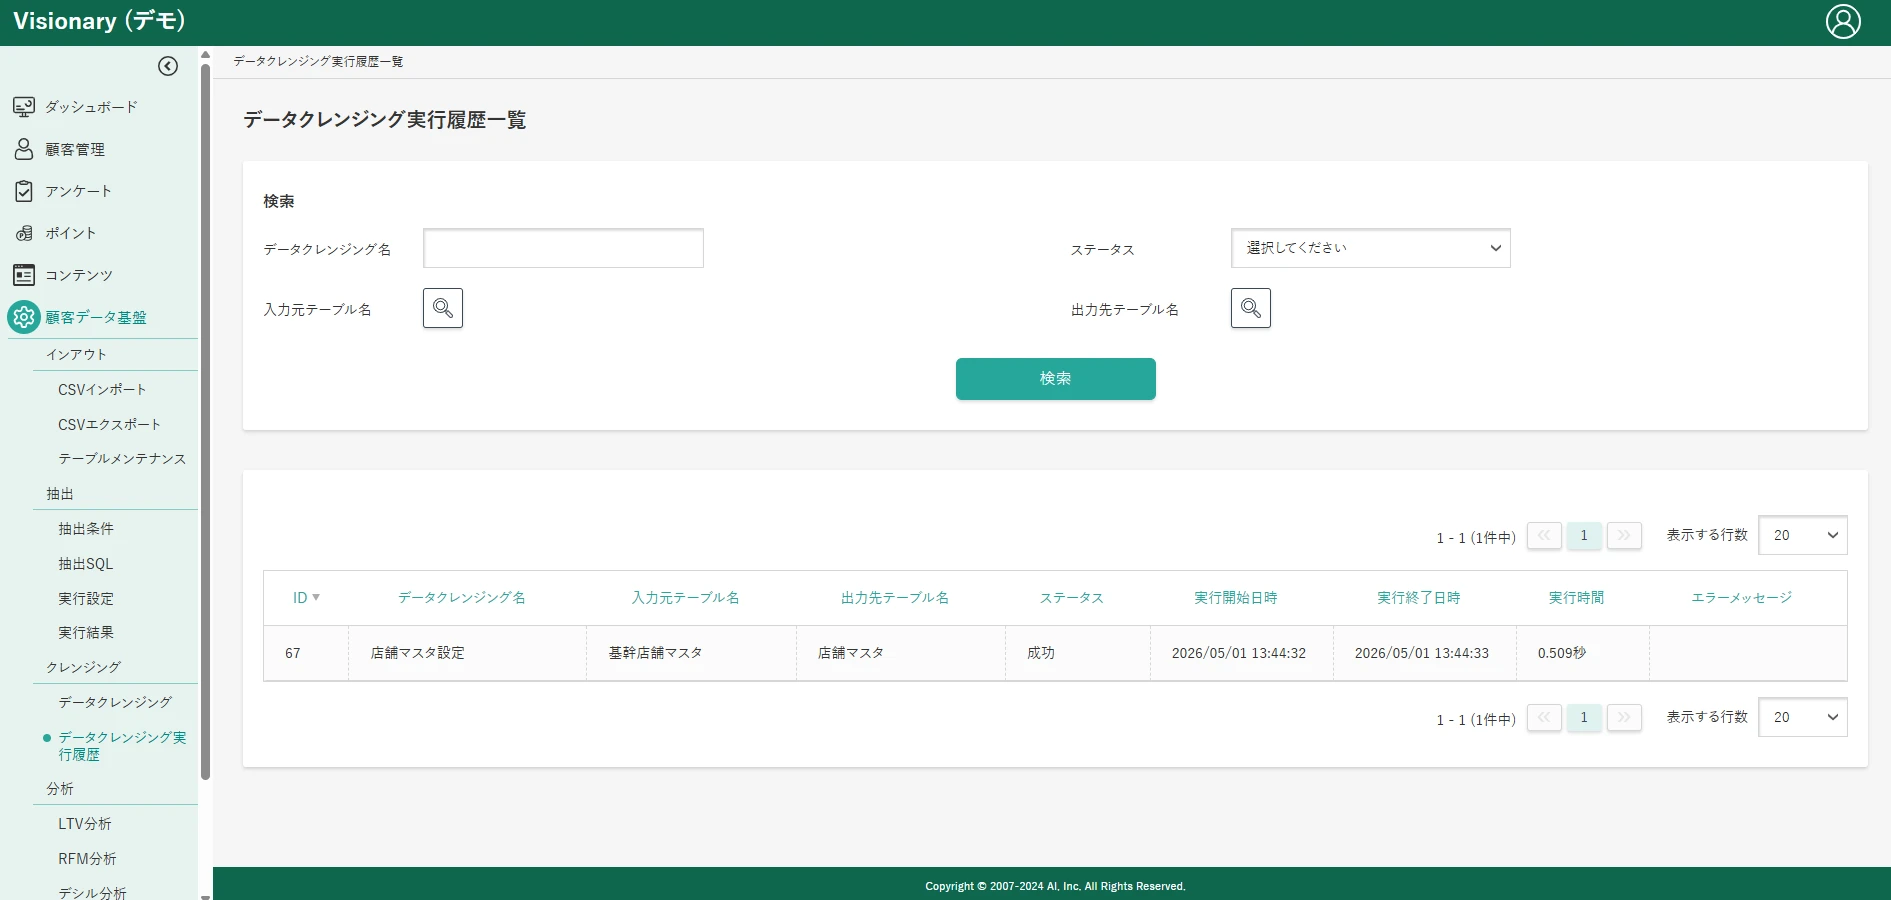This screenshot has width=1891, height=900.
Task: Sort by ステータス column header
Action: click(1071, 597)
